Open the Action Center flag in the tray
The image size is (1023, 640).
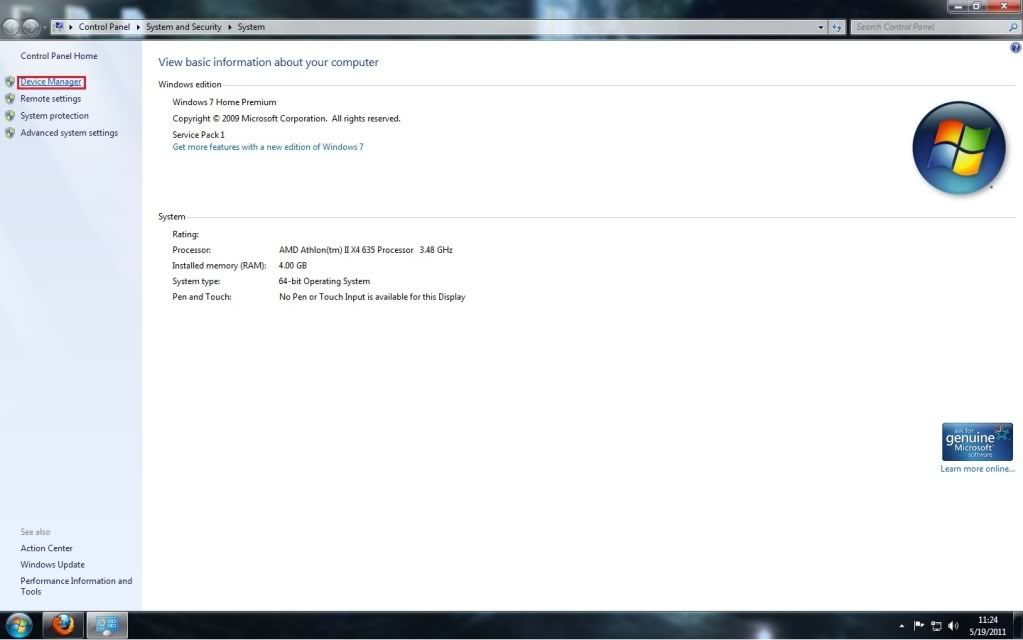click(x=919, y=626)
